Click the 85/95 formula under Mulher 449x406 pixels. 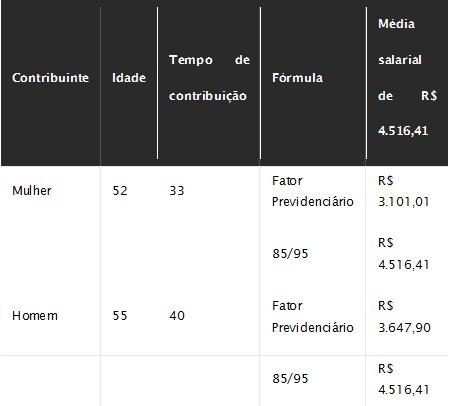click(290, 254)
